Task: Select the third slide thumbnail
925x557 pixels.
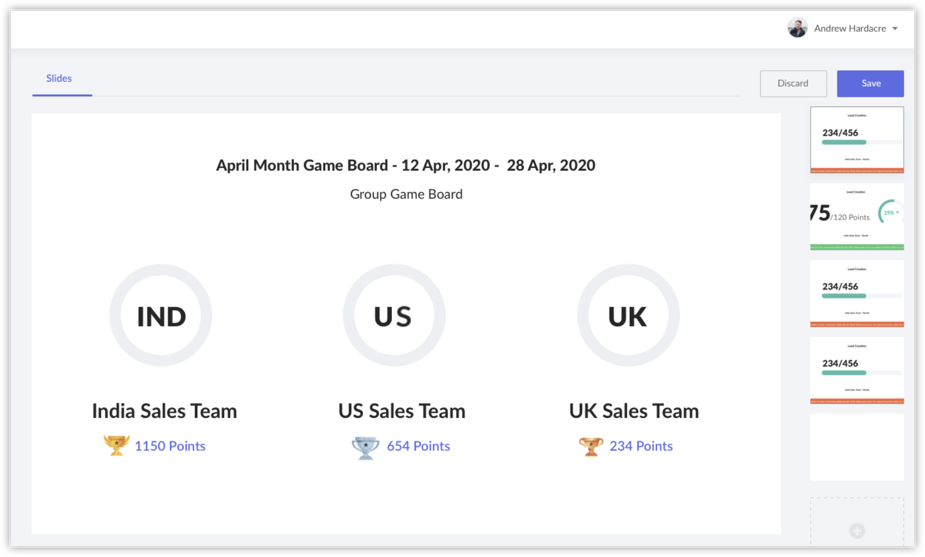Action: 857,294
